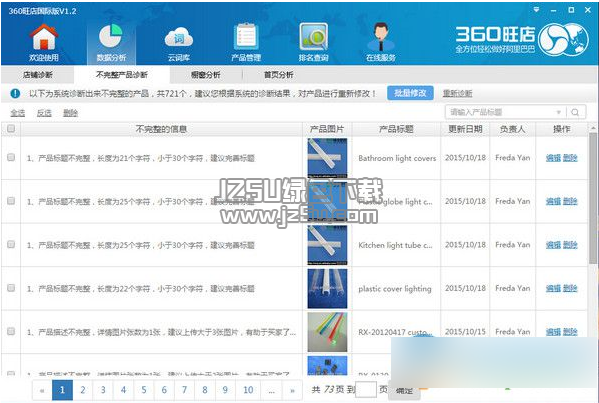Open the Kitchen light tube product thumbnail
This screenshot has height=403, width=599.
click(x=327, y=245)
